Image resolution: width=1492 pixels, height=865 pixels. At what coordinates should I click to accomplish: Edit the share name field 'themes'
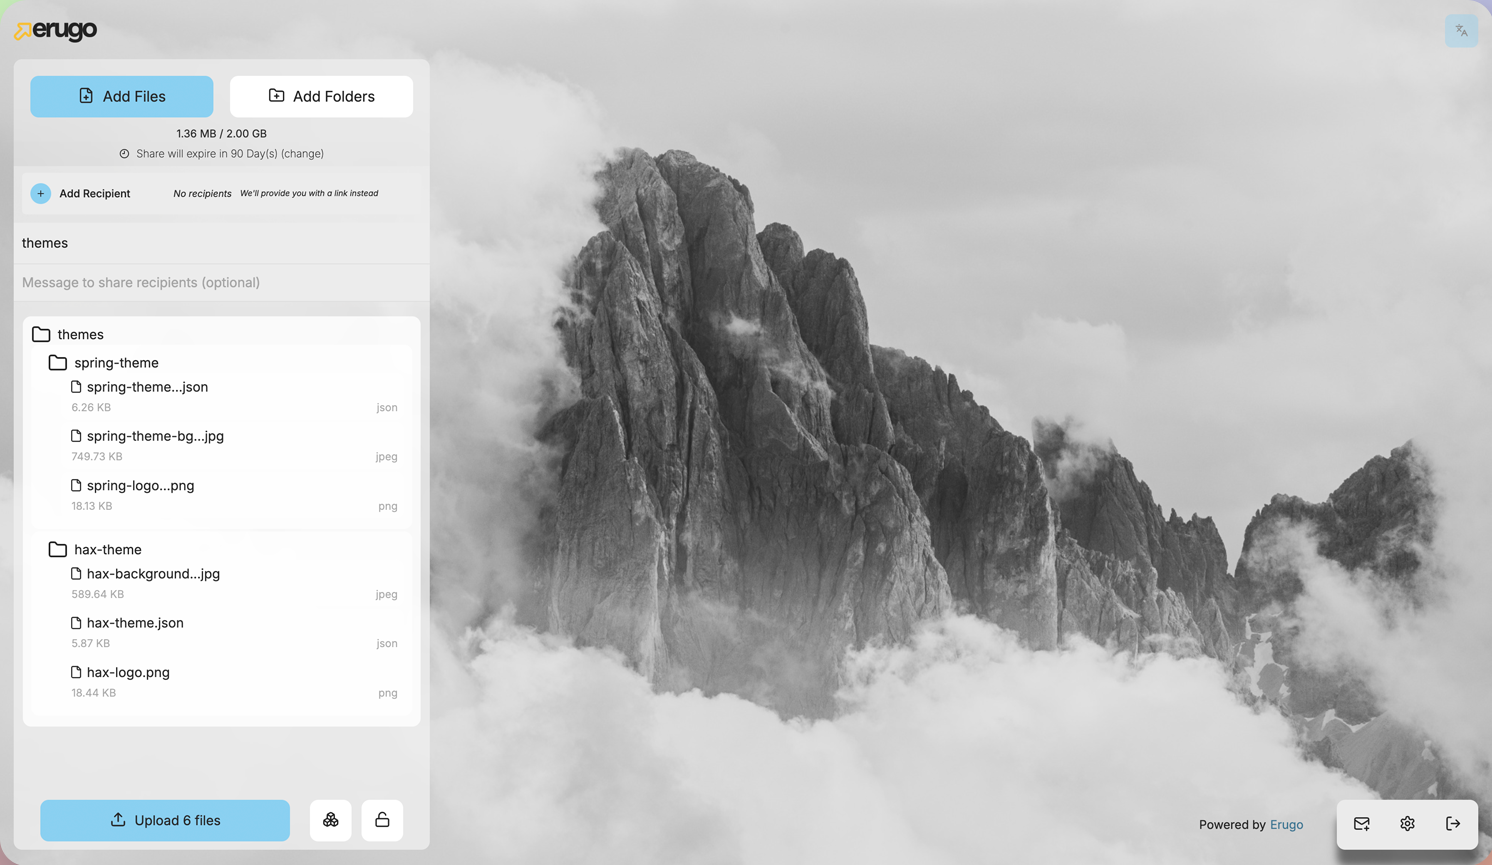click(221, 243)
